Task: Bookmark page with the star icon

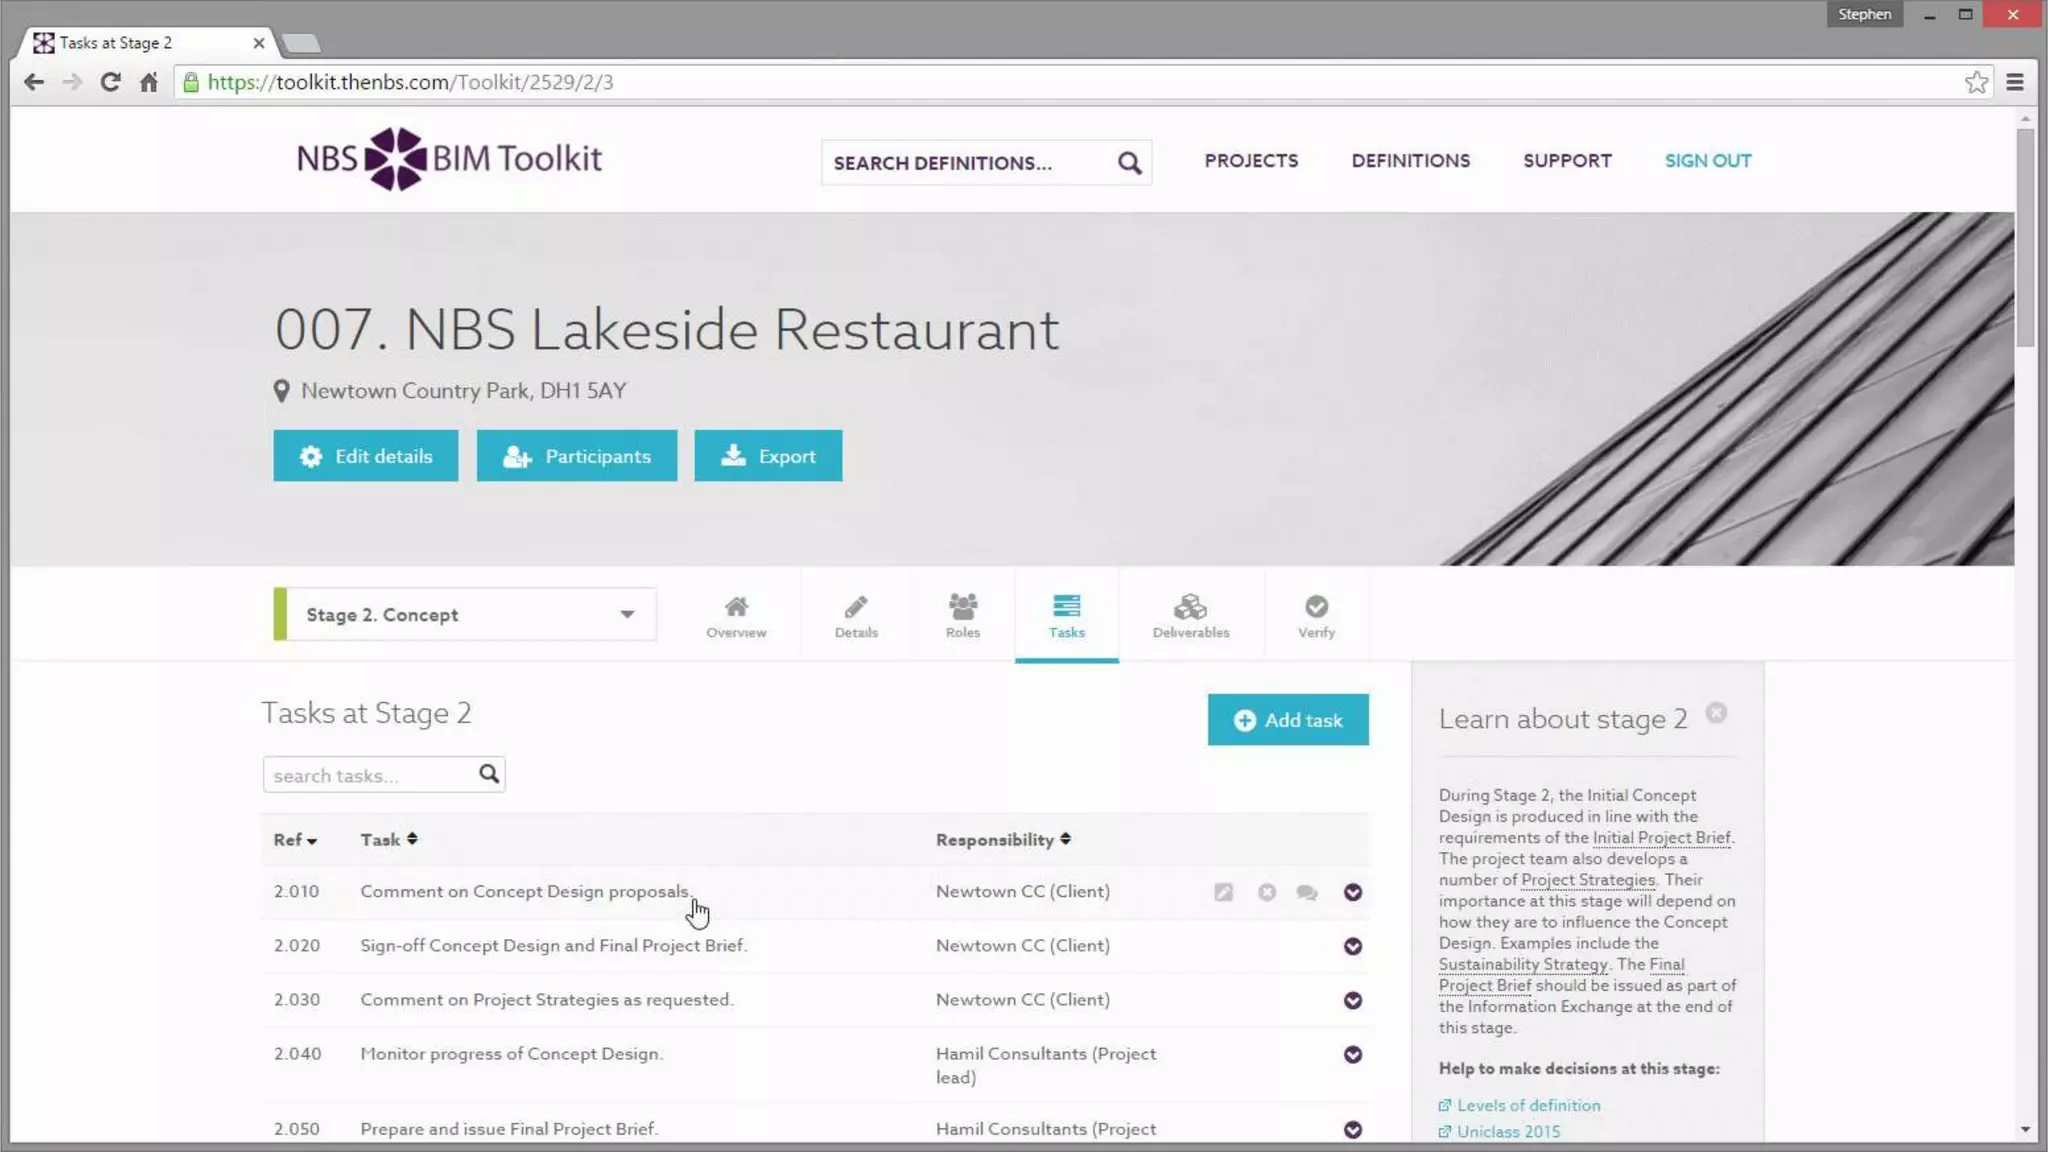Action: tap(1976, 82)
